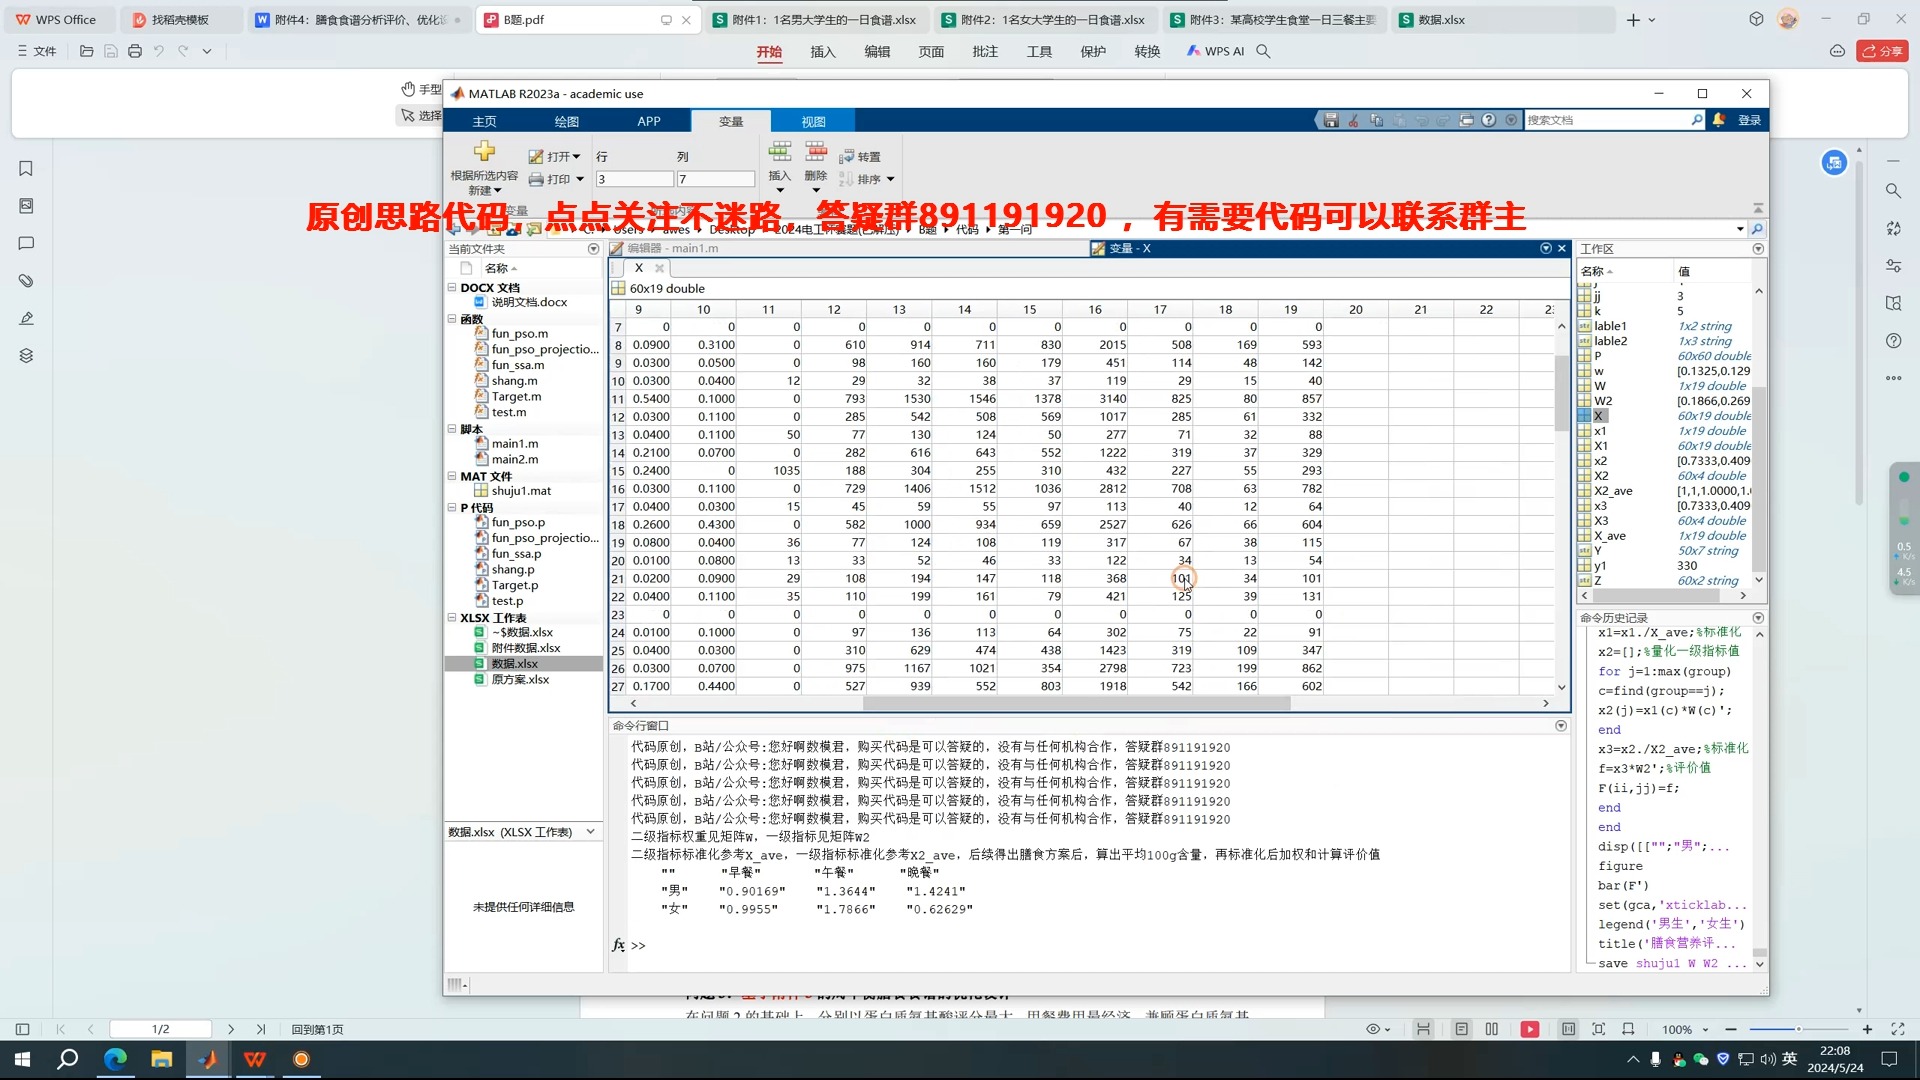
Task: Collapse the XLSX 工作表 group
Action: coord(451,618)
